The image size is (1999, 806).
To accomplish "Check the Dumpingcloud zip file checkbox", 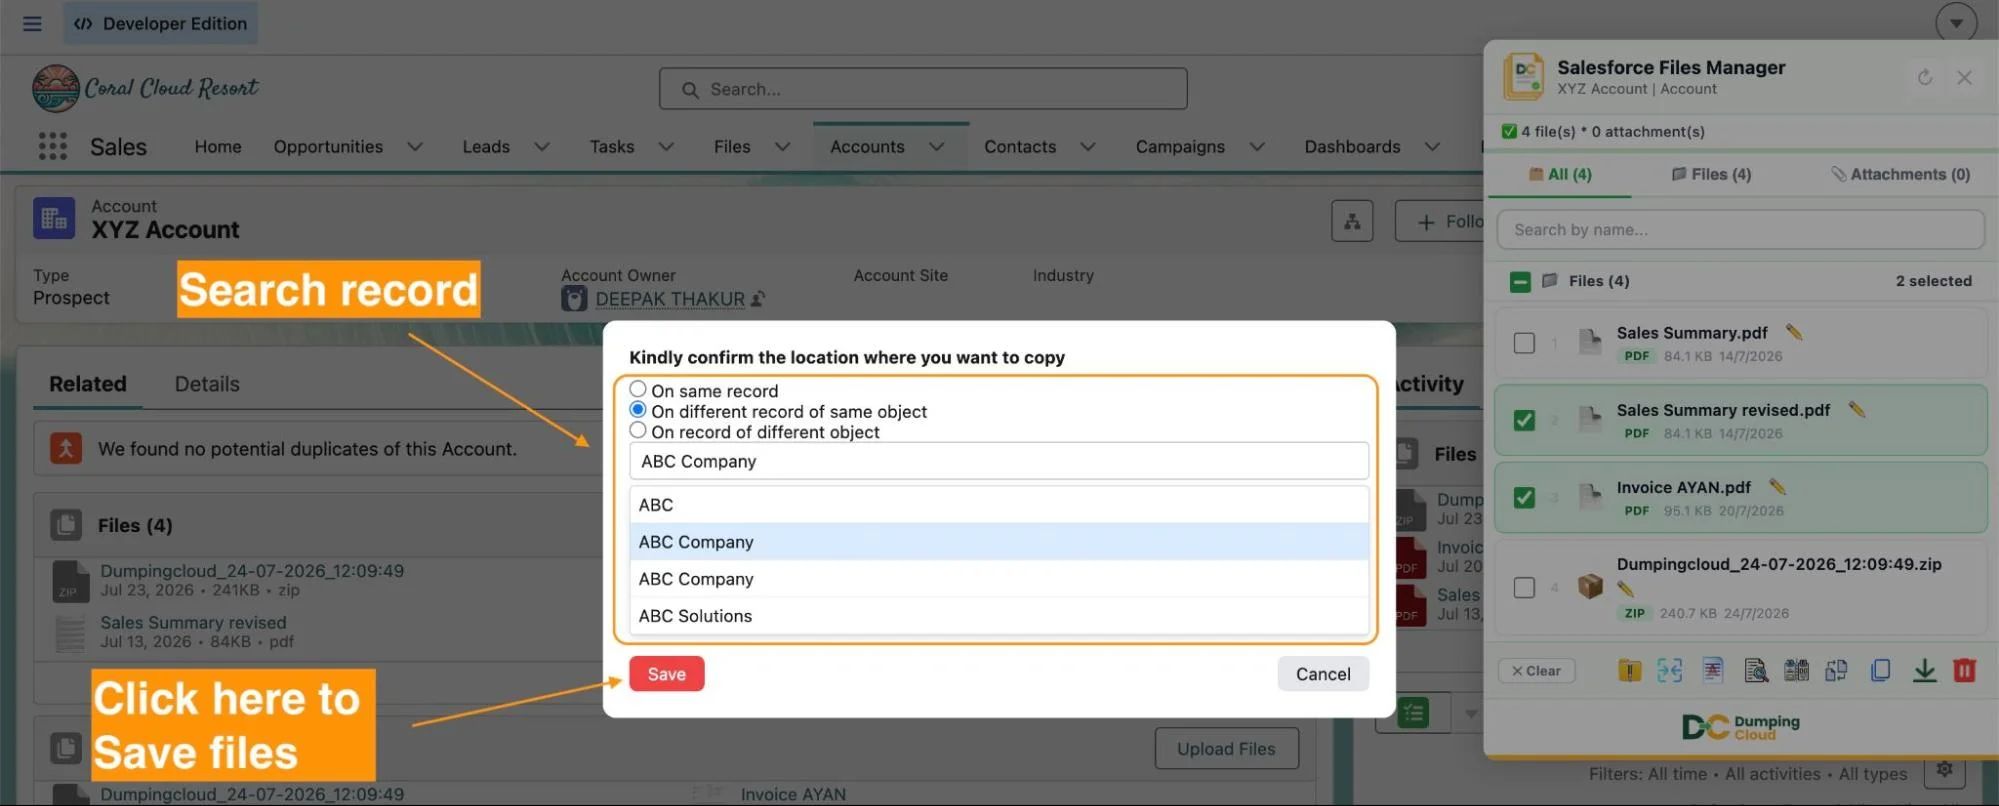I will click(1524, 587).
